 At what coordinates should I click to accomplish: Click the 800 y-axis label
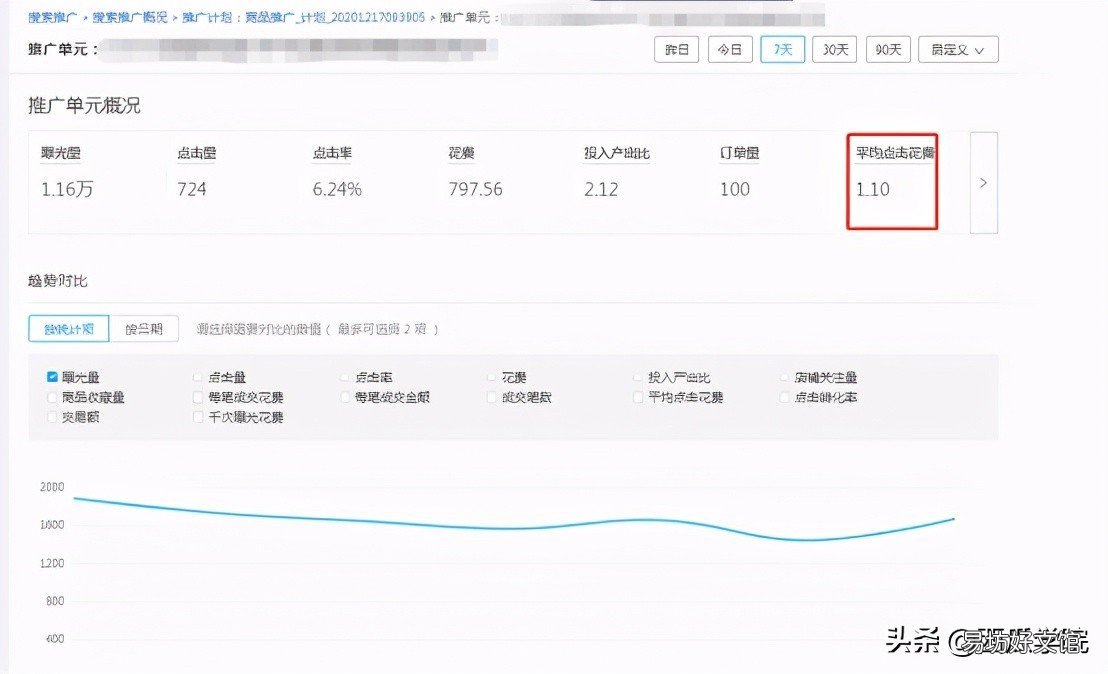[54, 601]
